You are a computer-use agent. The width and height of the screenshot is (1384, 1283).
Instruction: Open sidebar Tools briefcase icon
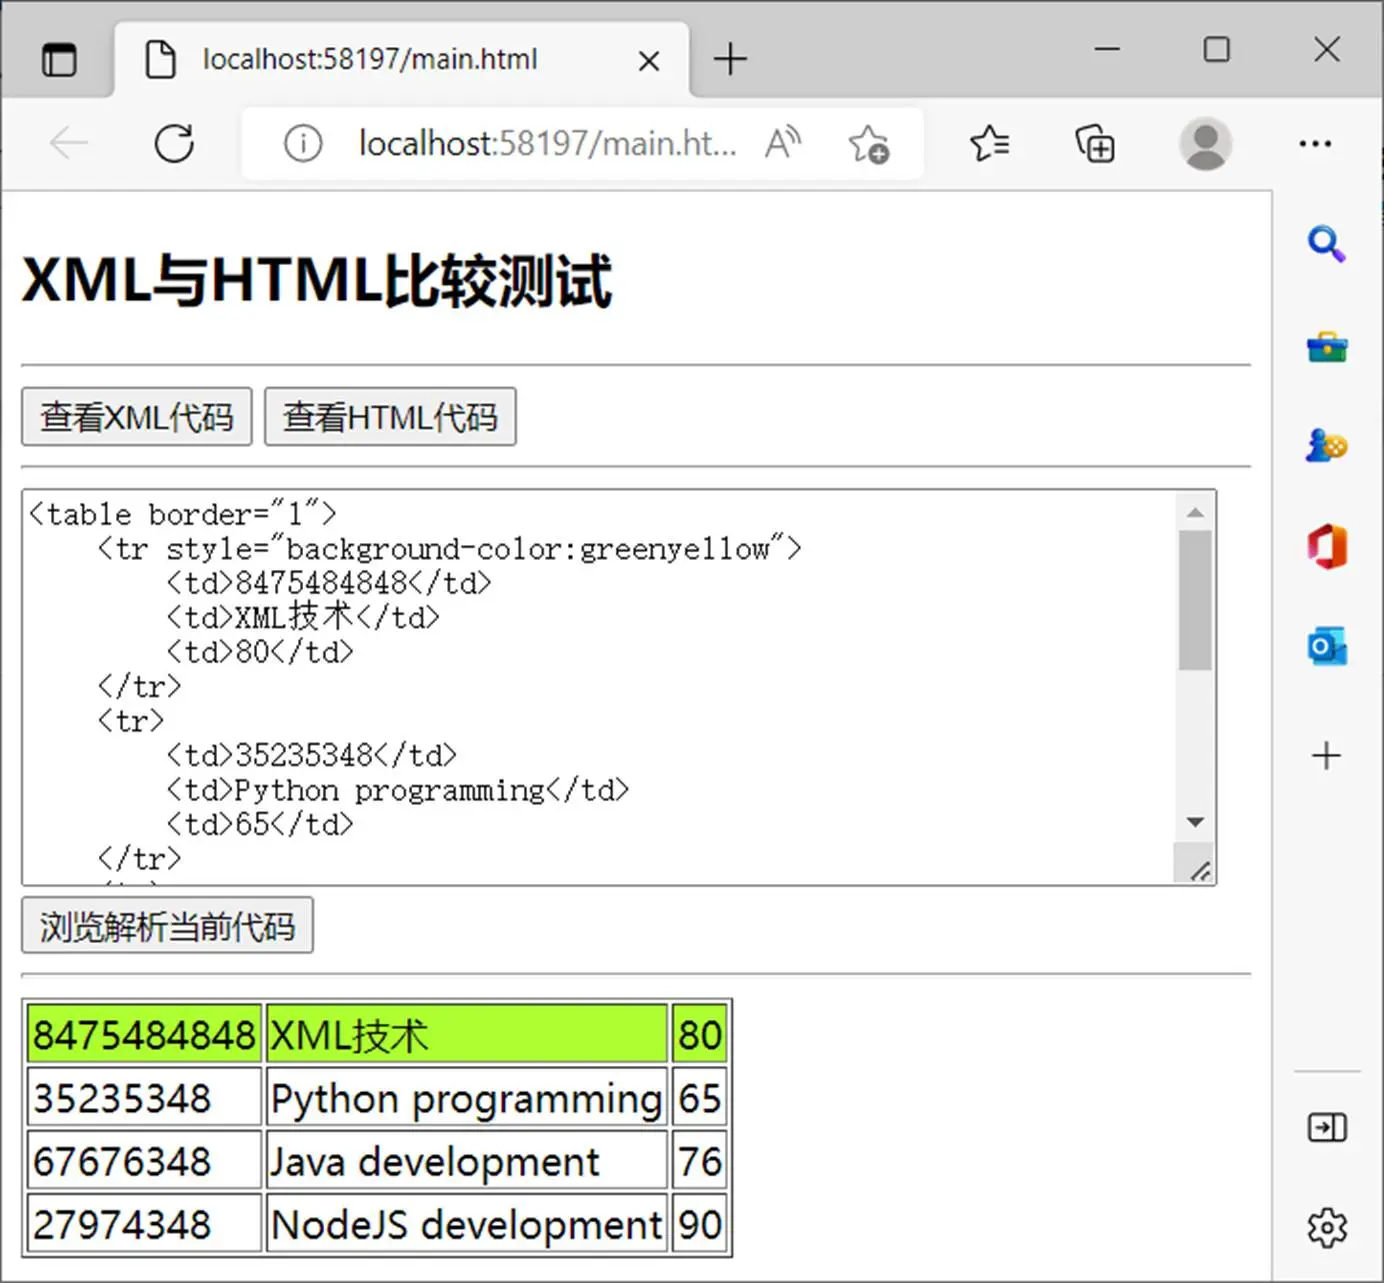pos(1327,347)
